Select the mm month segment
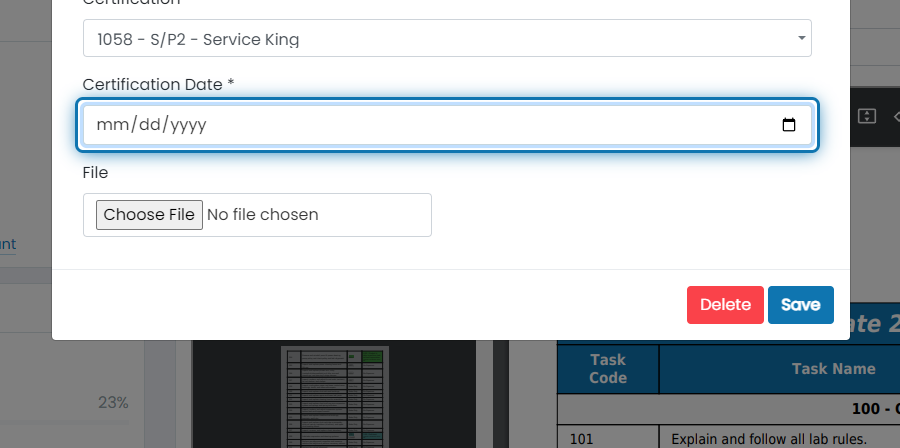The height and width of the screenshot is (448, 900). coord(107,124)
